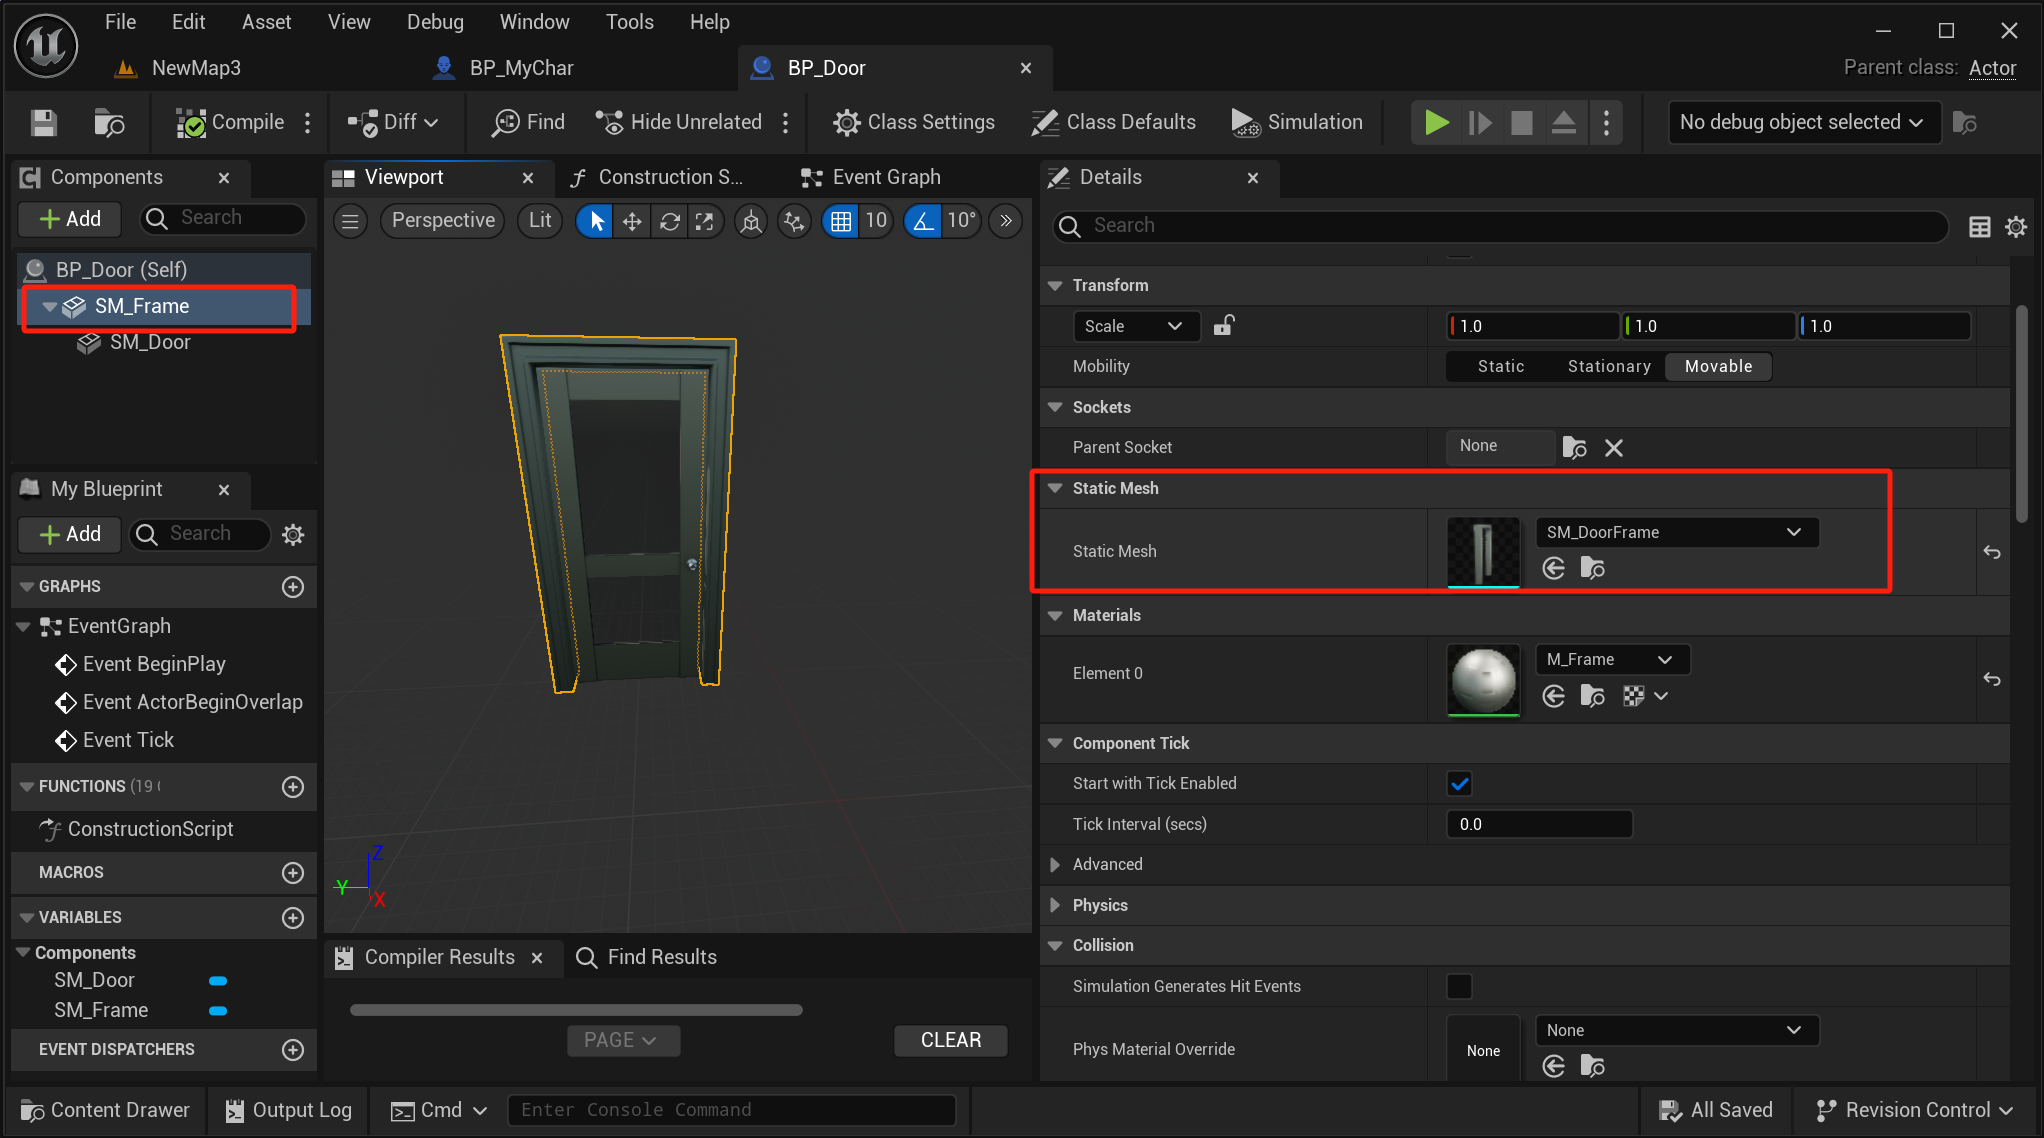Click CLEAR in Compiler Results

click(x=951, y=1040)
